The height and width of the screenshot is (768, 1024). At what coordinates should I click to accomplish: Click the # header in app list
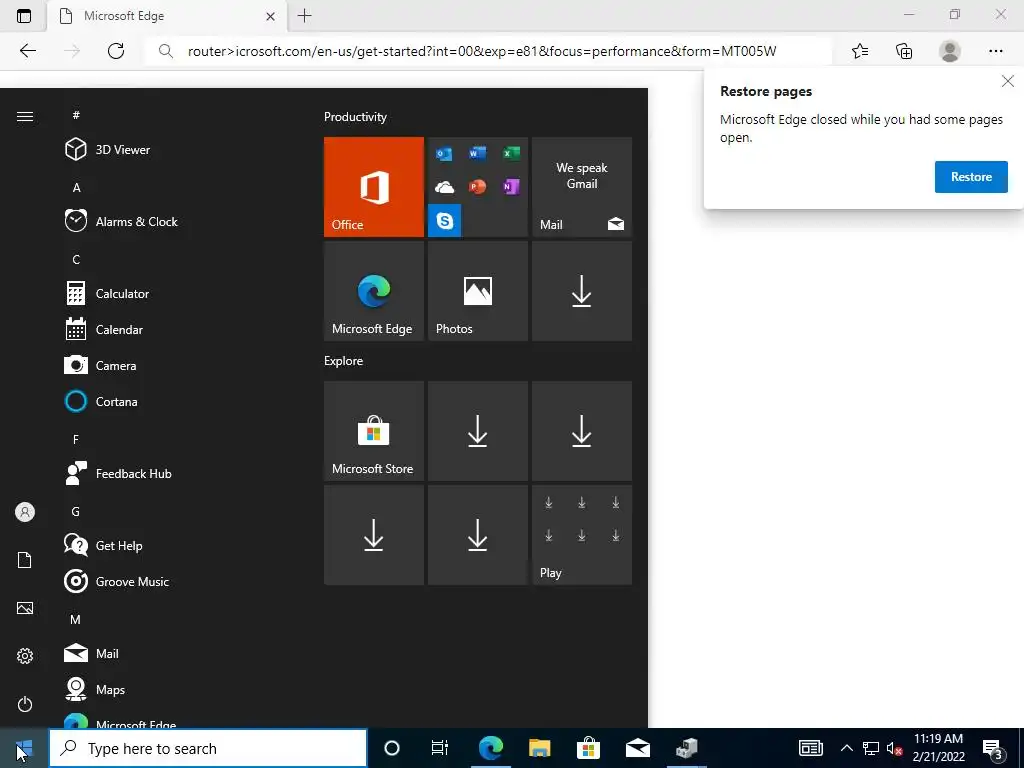(x=76, y=115)
